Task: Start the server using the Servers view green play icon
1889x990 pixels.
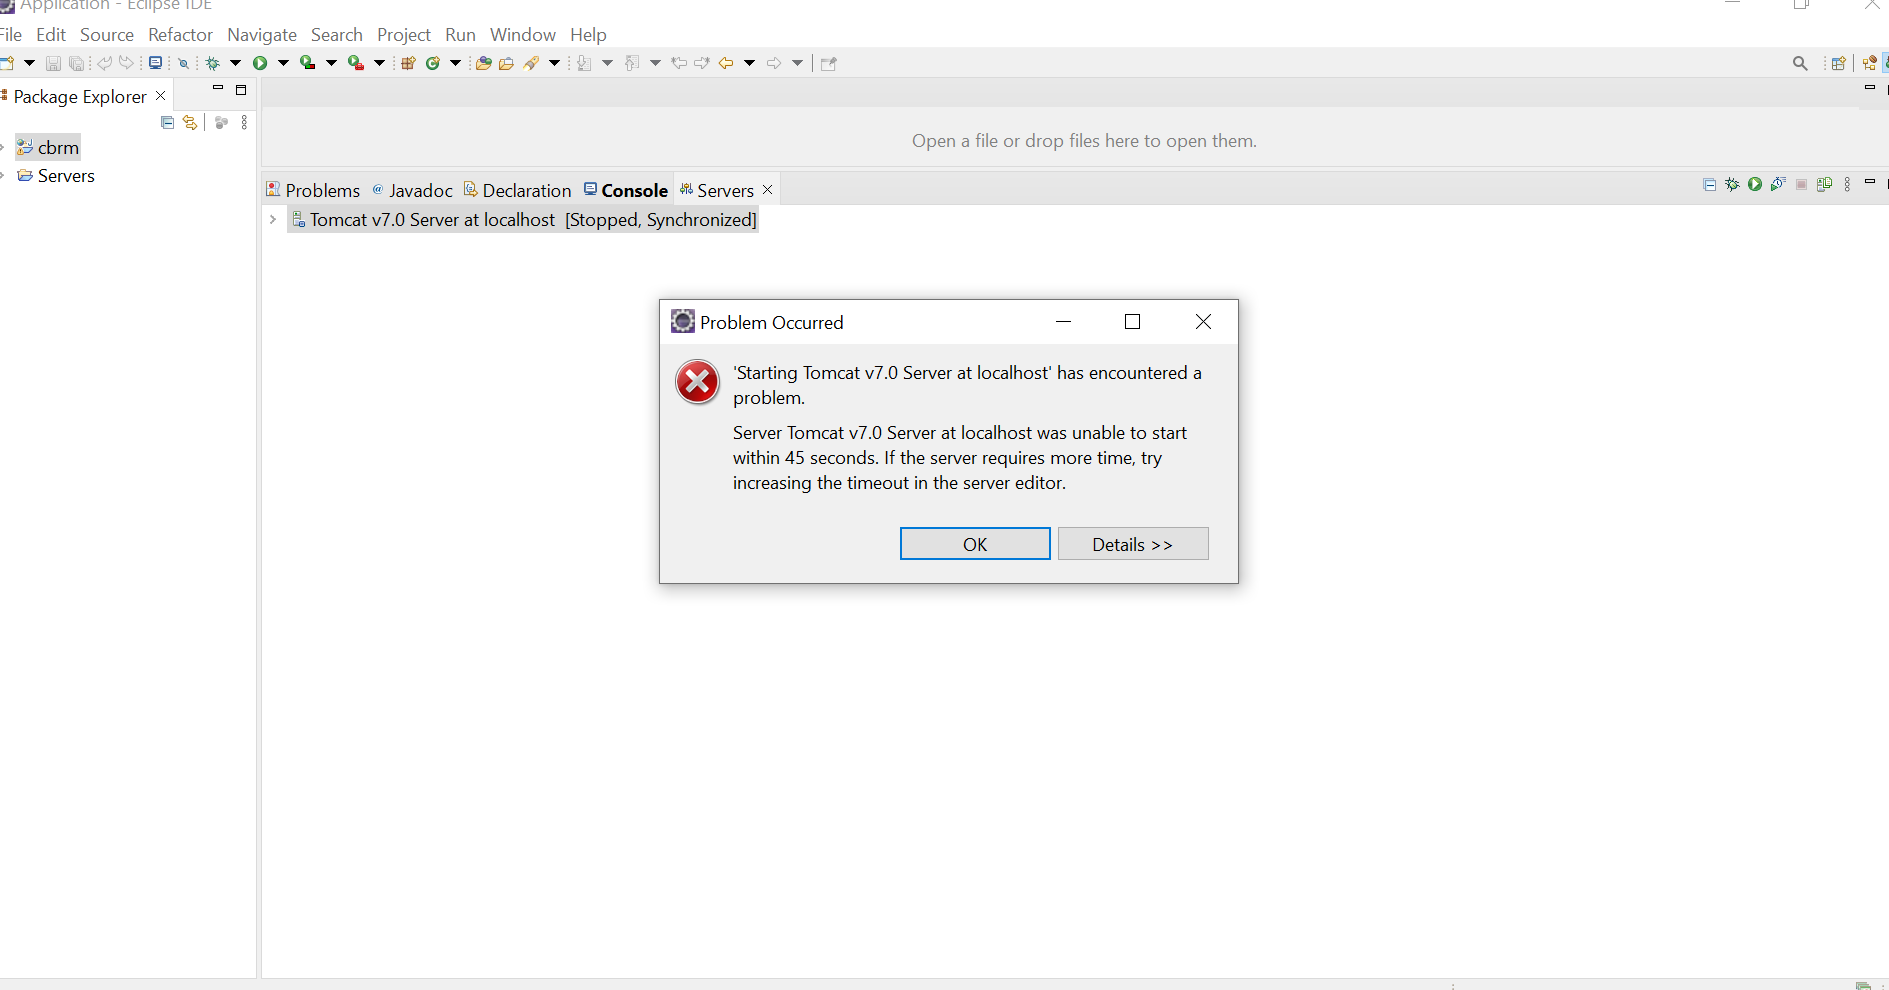Action: coord(1755,184)
